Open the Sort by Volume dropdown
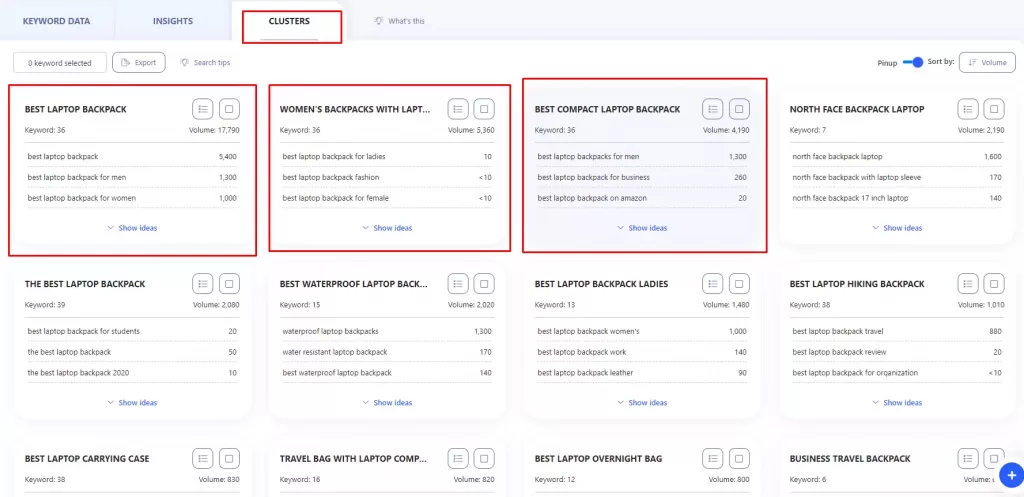 click(987, 63)
